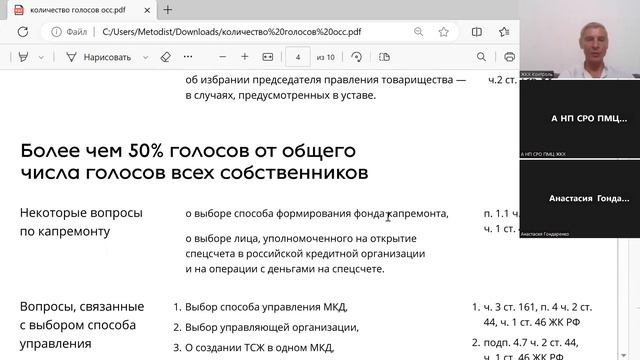Rotate the PDF page

pyautogui.click(x=356, y=57)
